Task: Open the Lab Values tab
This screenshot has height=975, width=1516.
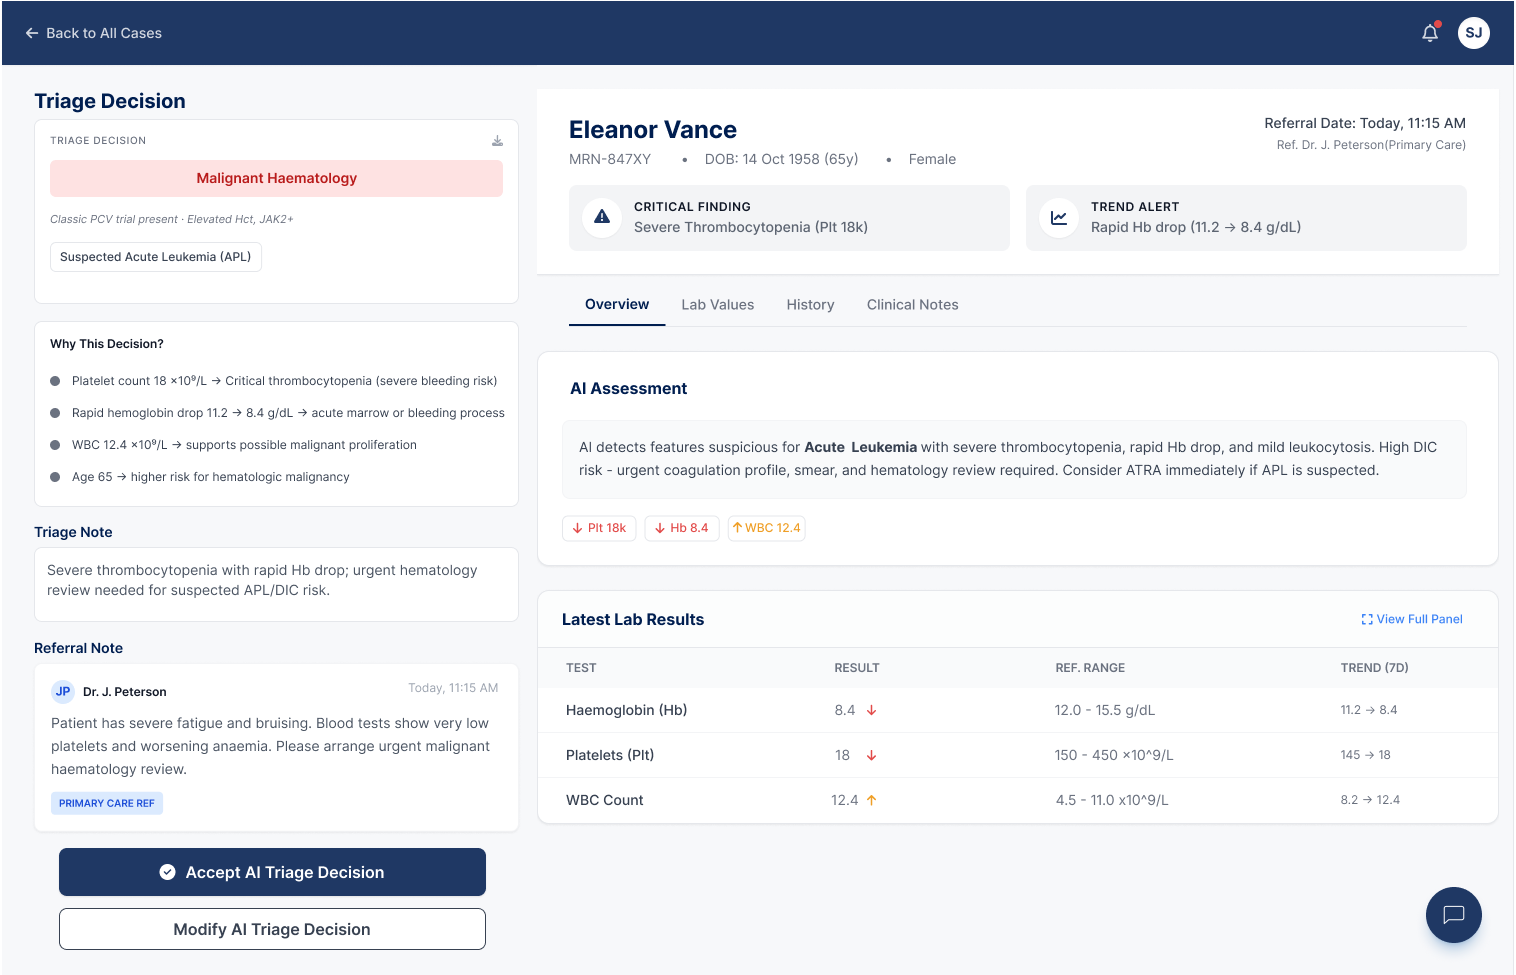Action: pos(718,305)
